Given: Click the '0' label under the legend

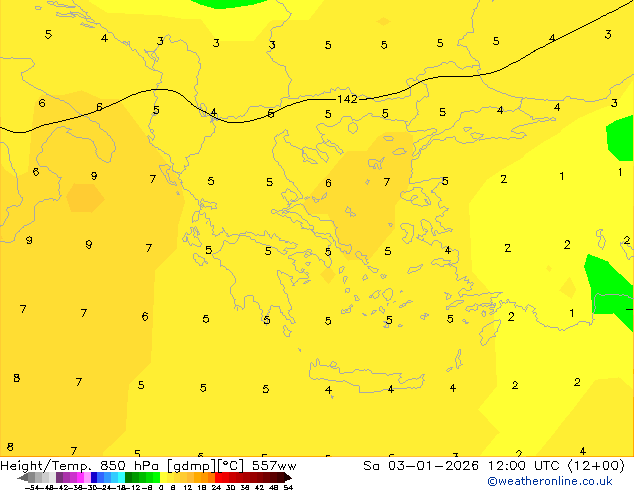Looking at the screenshot, I should pyautogui.click(x=161, y=487).
